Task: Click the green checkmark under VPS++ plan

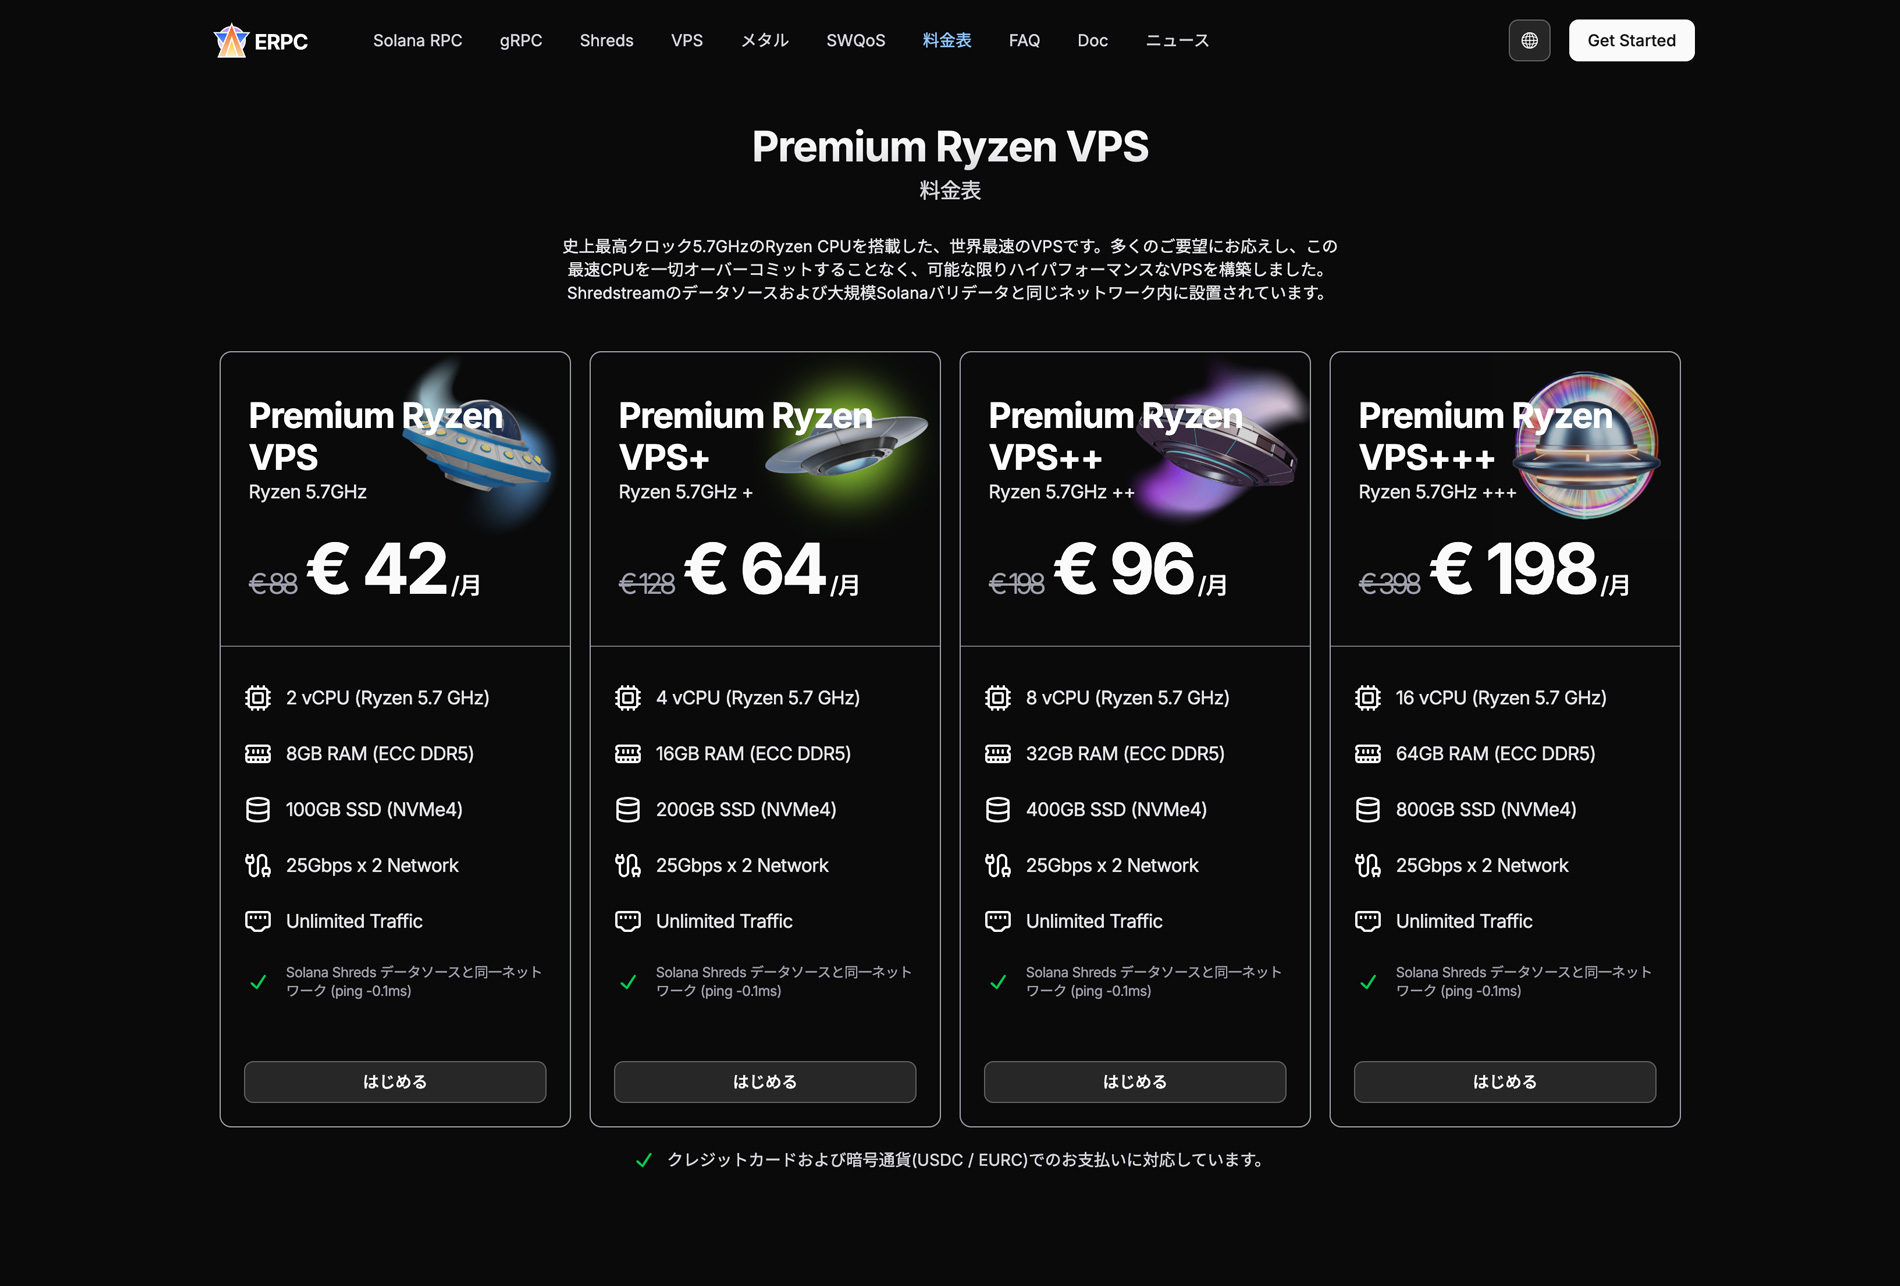Action: pos(998,982)
